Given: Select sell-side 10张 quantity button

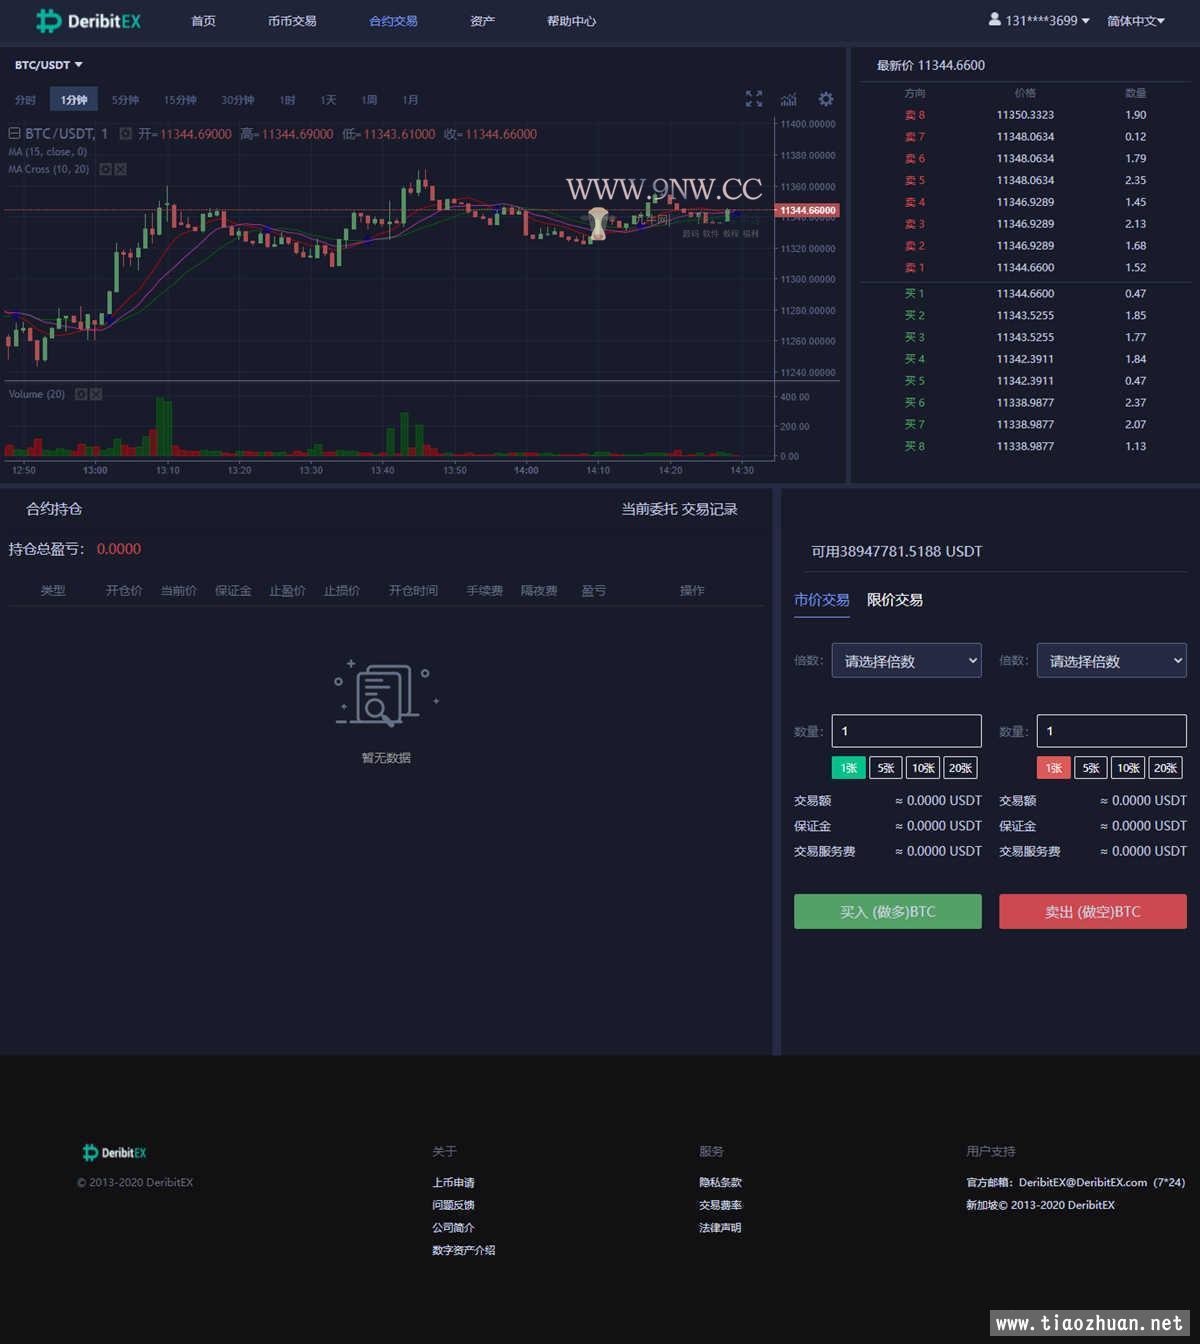Looking at the screenshot, I should 1128,768.
